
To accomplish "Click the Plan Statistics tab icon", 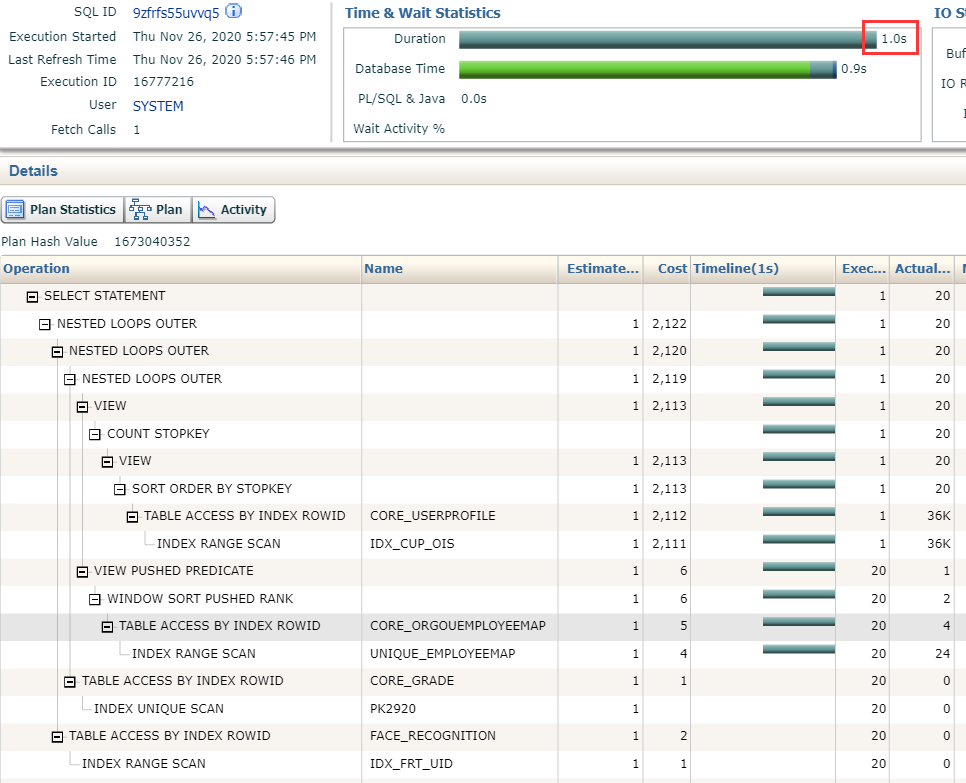I will pos(15,210).
